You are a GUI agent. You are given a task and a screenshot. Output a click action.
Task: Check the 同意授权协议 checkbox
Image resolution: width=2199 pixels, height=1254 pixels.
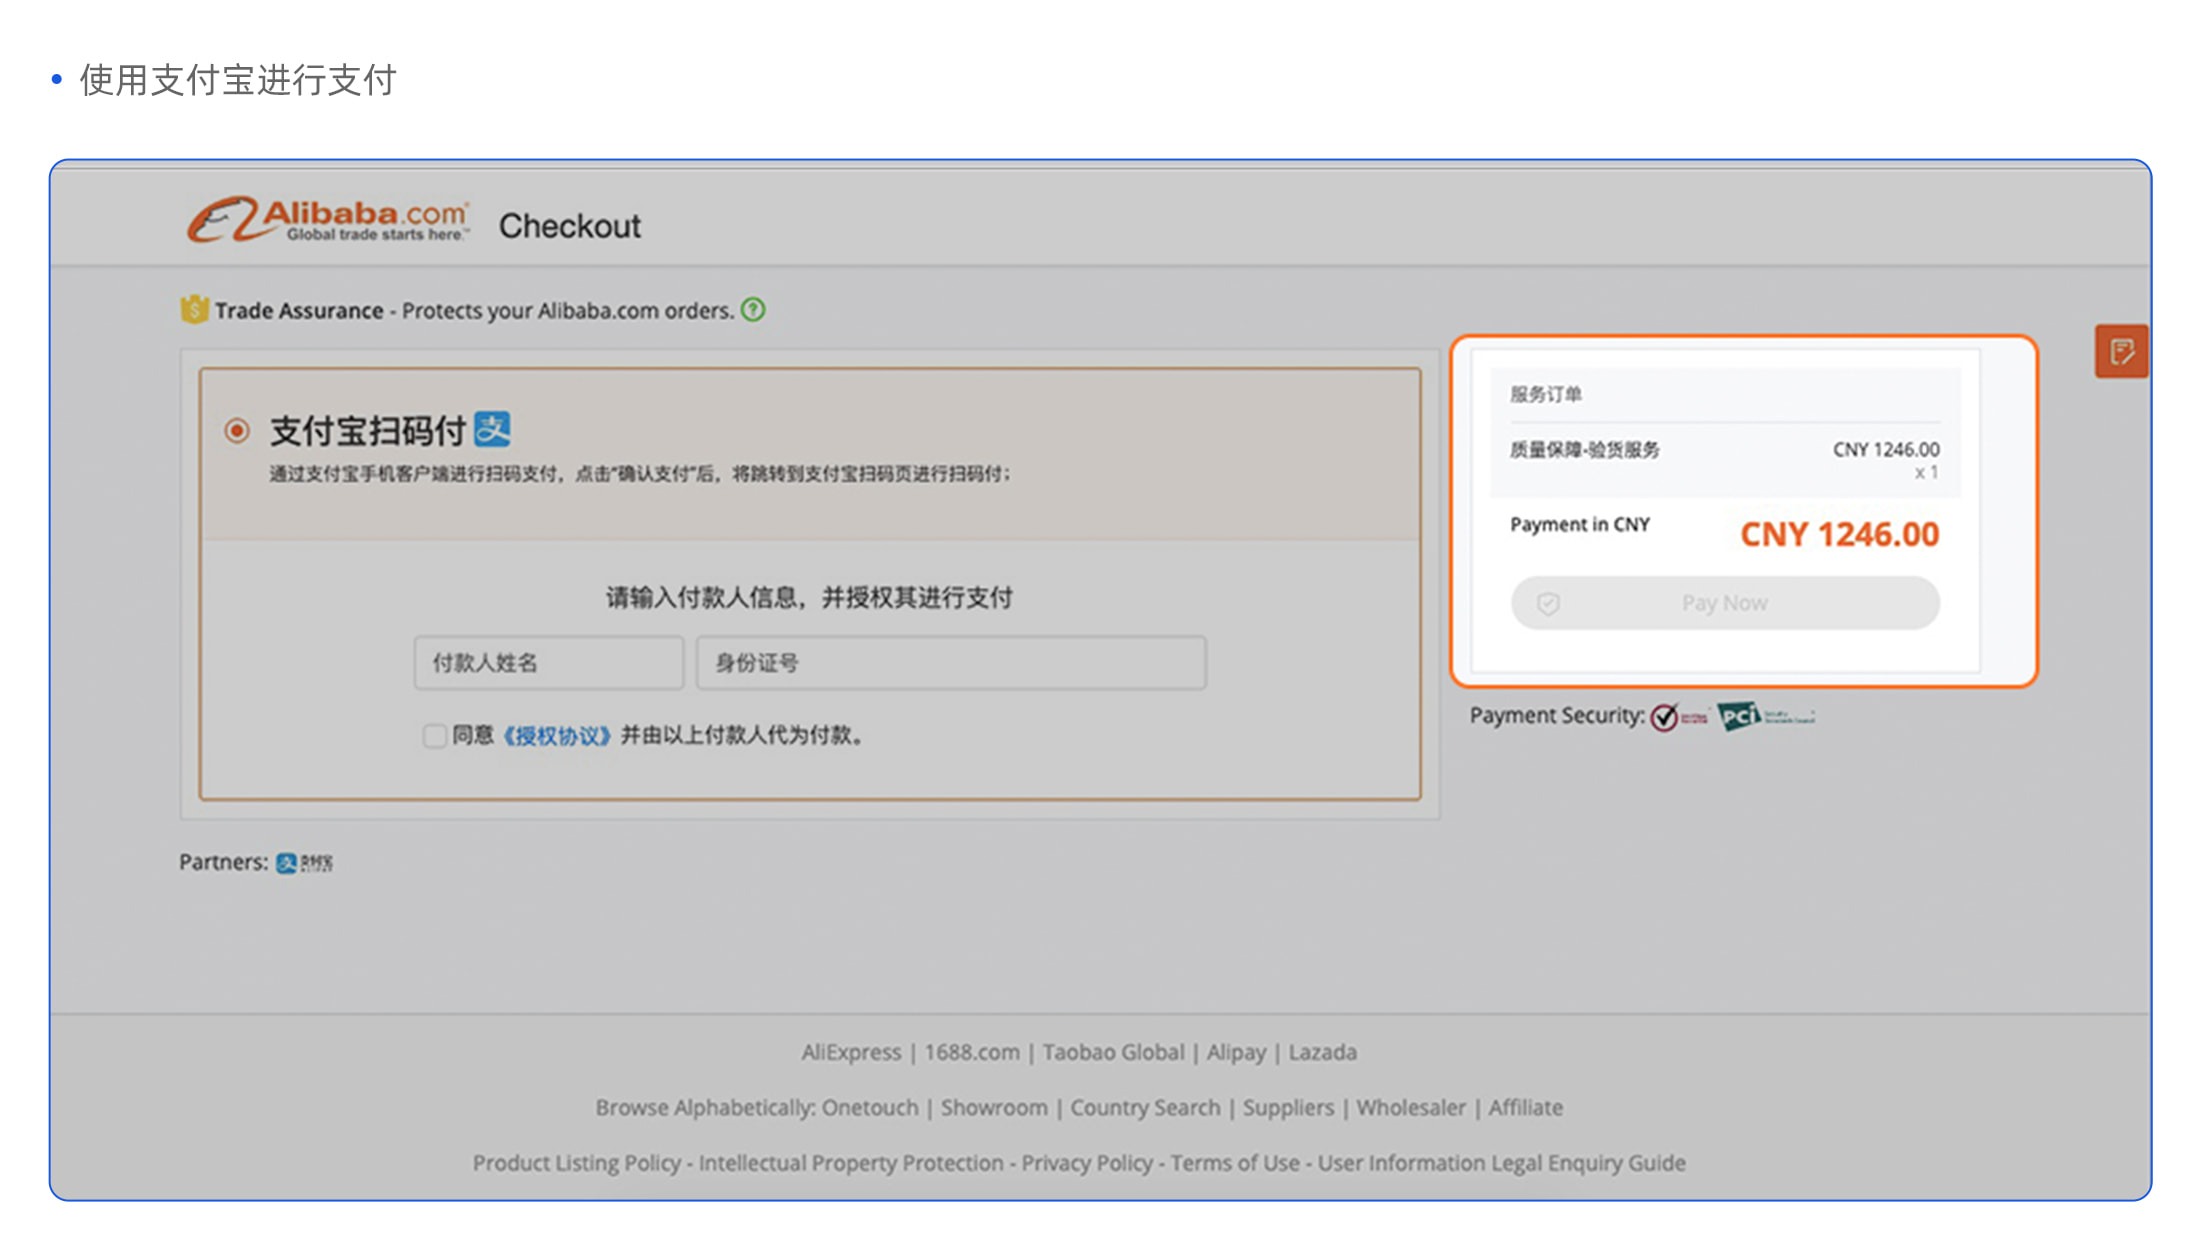(x=434, y=736)
